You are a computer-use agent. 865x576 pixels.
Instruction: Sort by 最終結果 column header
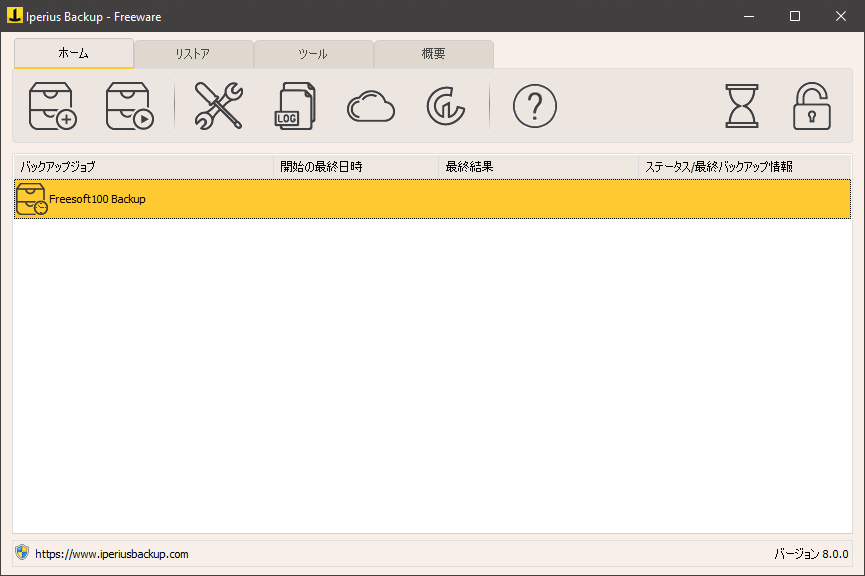538,167
